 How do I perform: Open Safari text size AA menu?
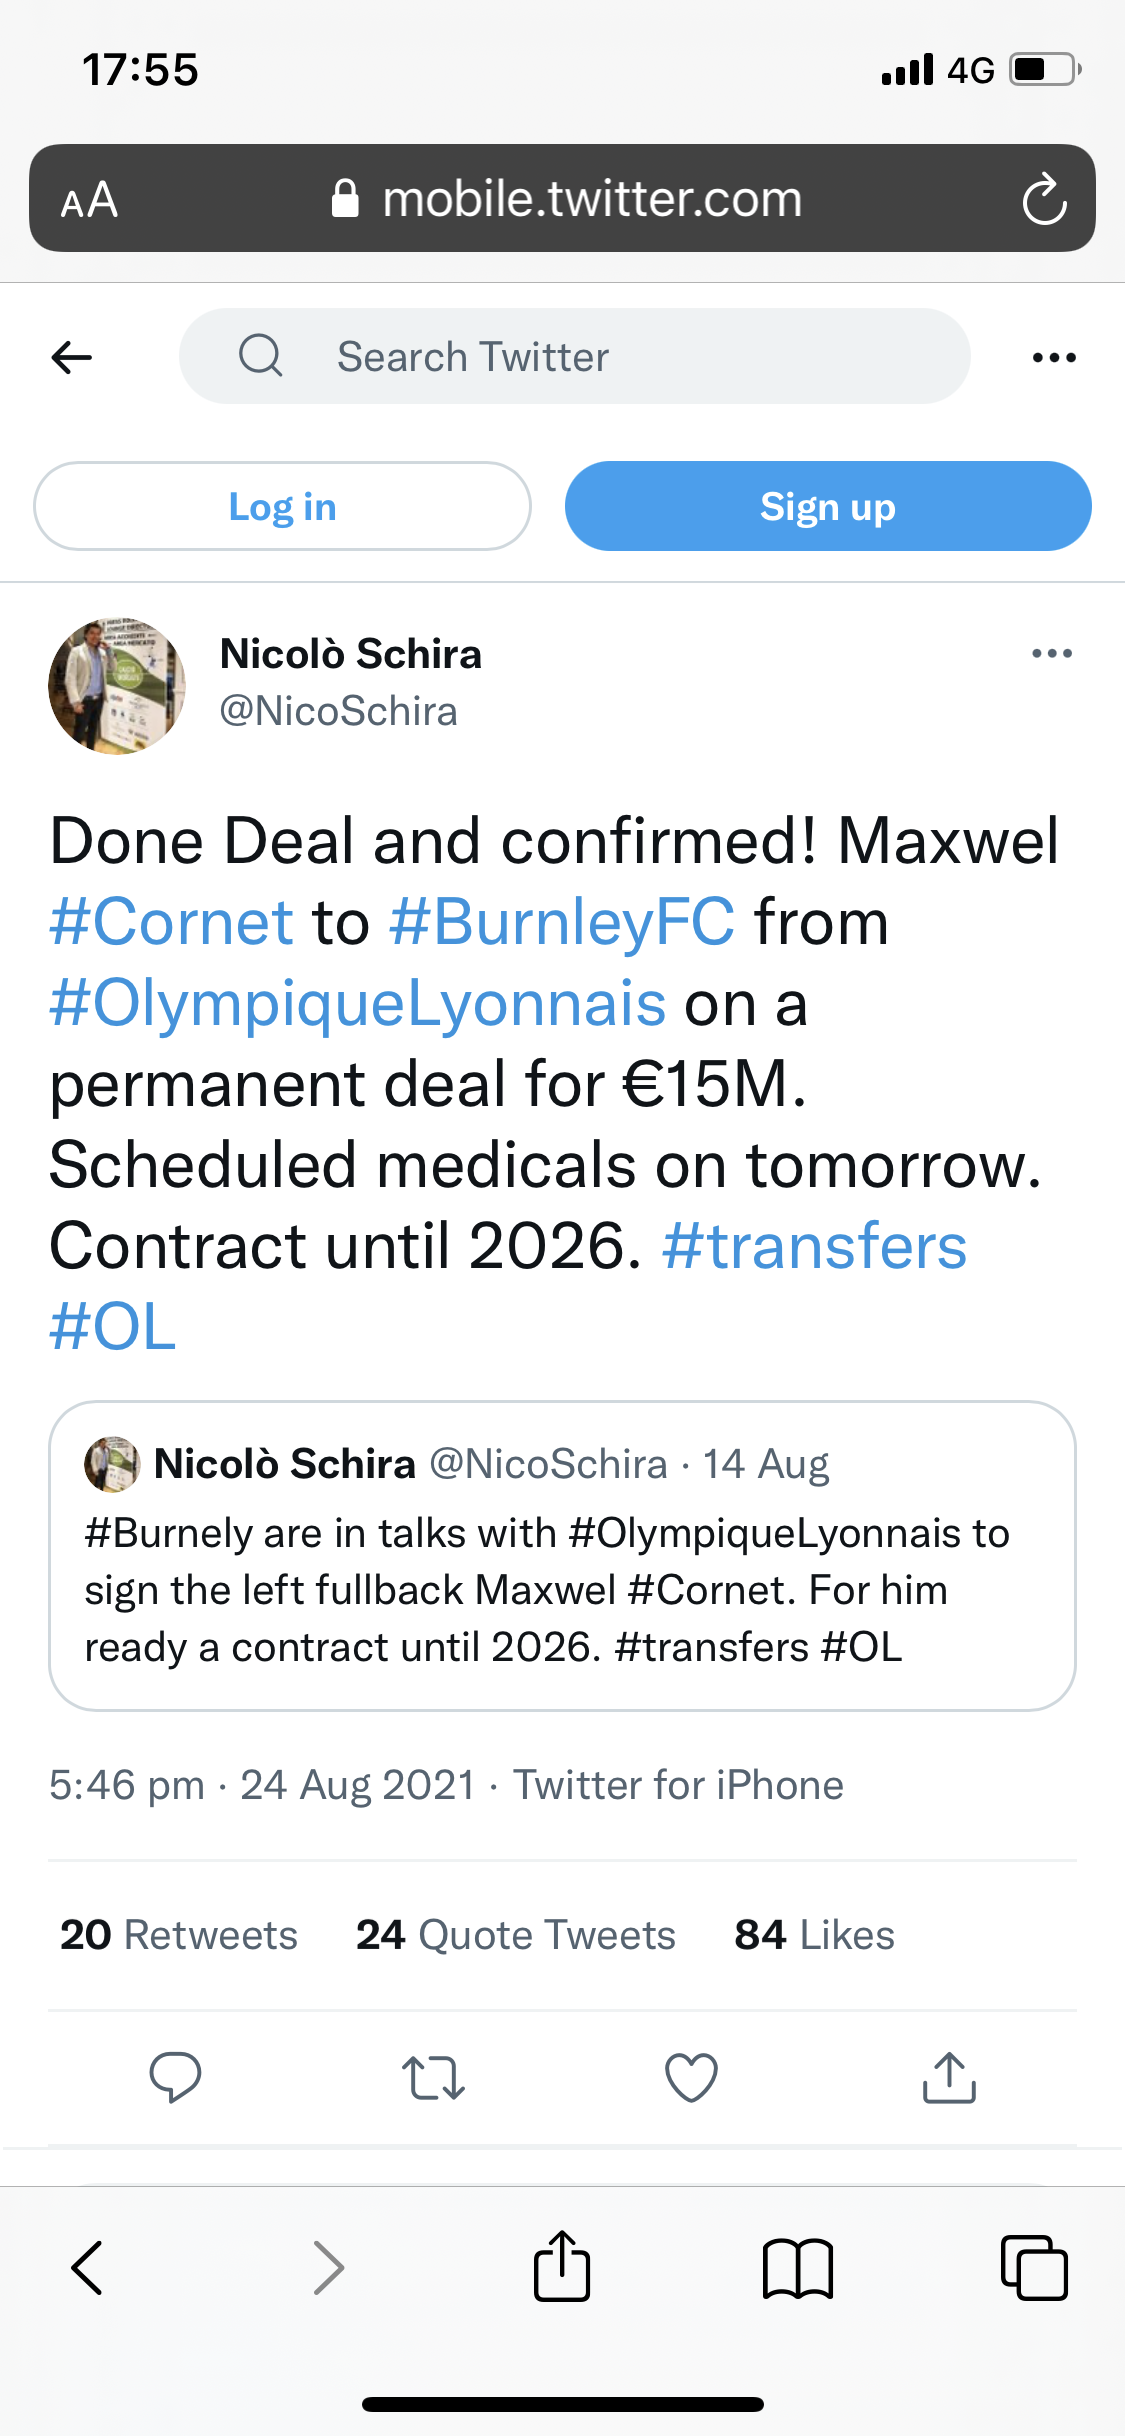[x=90, y=200]
